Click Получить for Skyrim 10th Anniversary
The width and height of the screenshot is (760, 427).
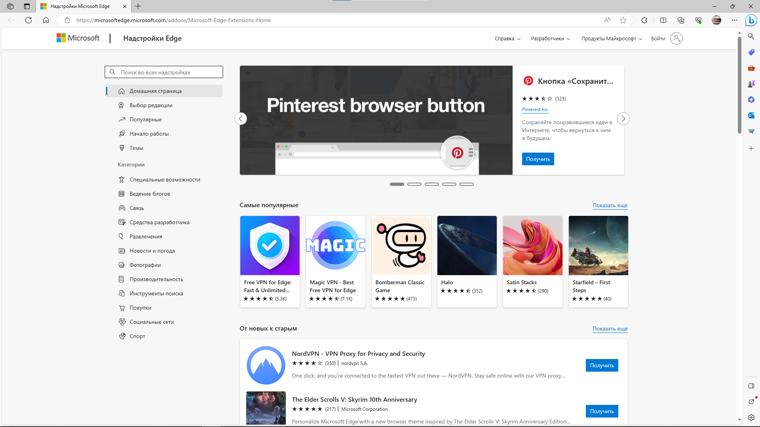click(602, 411)
